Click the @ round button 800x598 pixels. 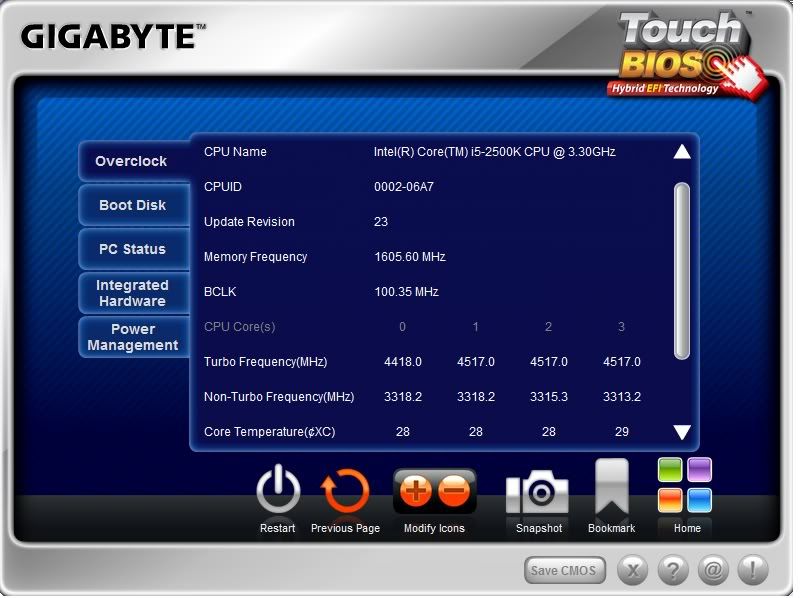[713, 570]
